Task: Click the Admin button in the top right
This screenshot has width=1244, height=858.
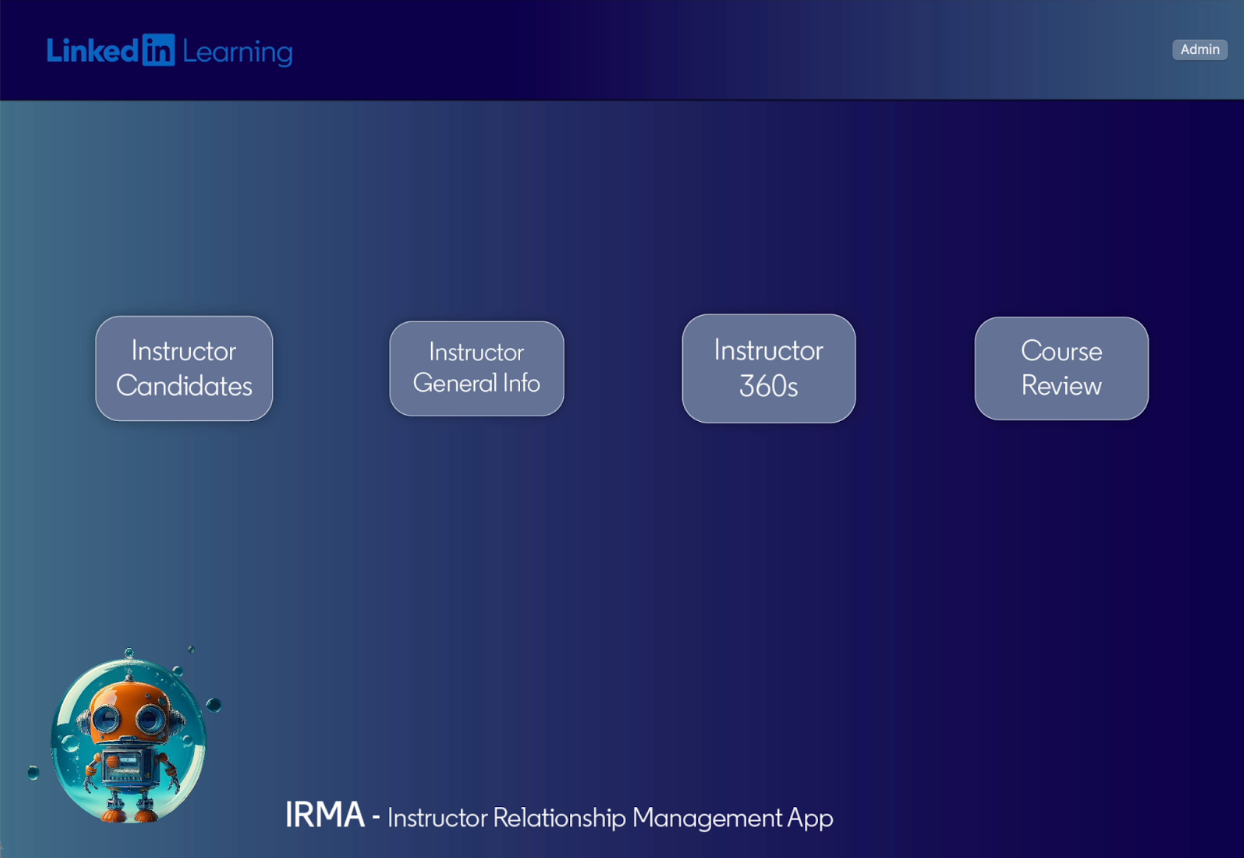Action: click(1199, 49)
